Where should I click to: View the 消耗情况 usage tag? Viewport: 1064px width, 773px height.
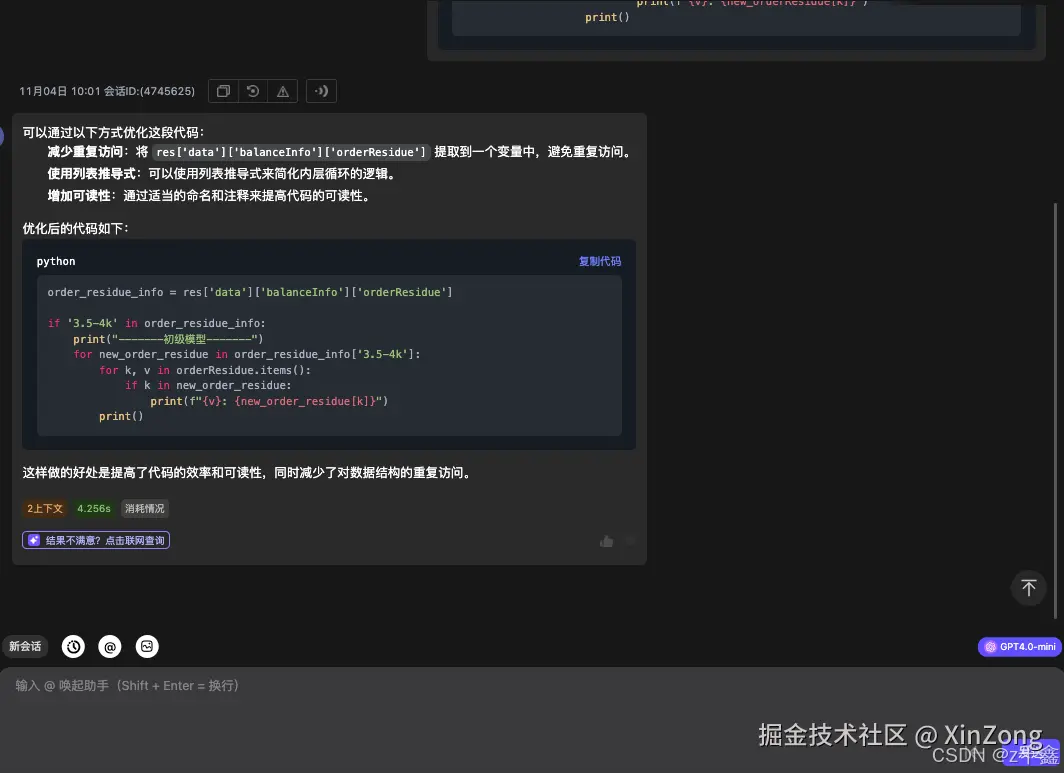coord(144,508)
